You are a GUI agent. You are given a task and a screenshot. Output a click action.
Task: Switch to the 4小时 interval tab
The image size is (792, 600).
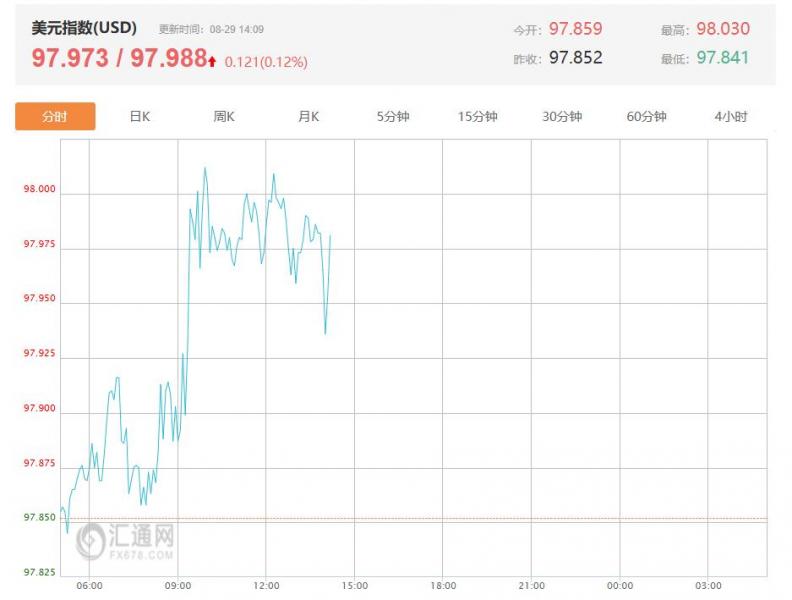730,116
